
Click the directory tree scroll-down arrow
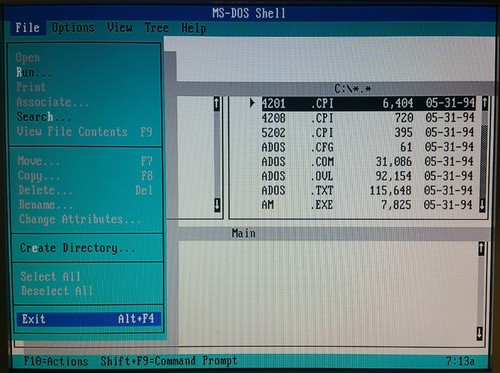pyautogui.click(x=217, y=205)
